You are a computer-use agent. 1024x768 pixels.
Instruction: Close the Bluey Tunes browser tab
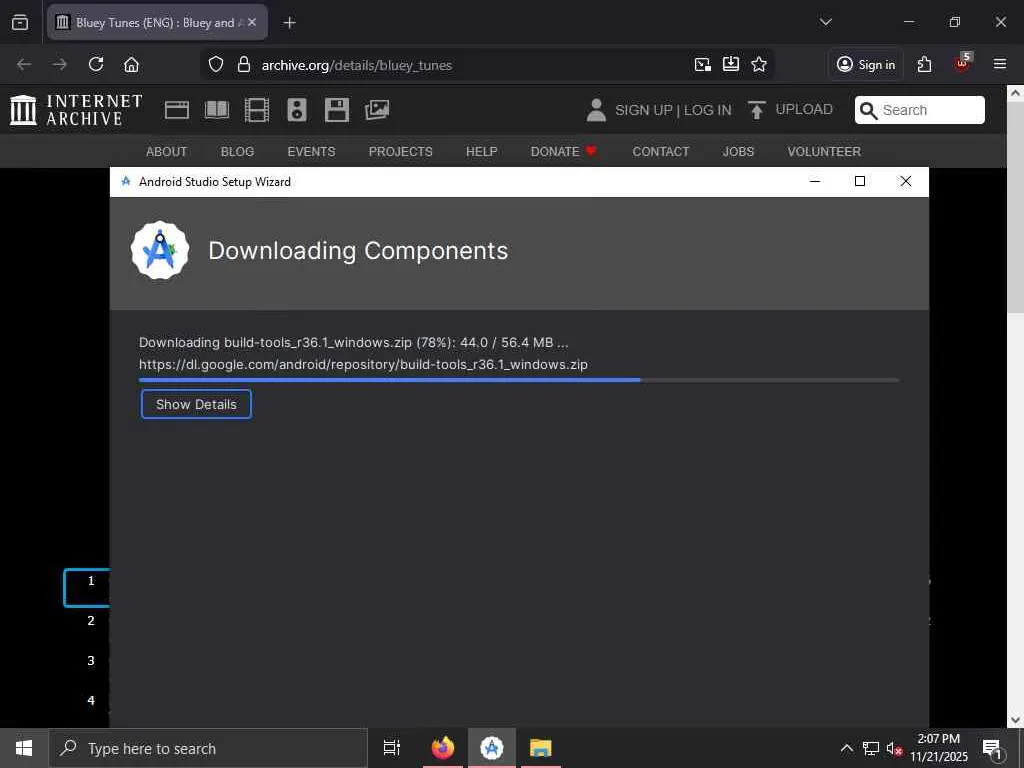point(252,22)
